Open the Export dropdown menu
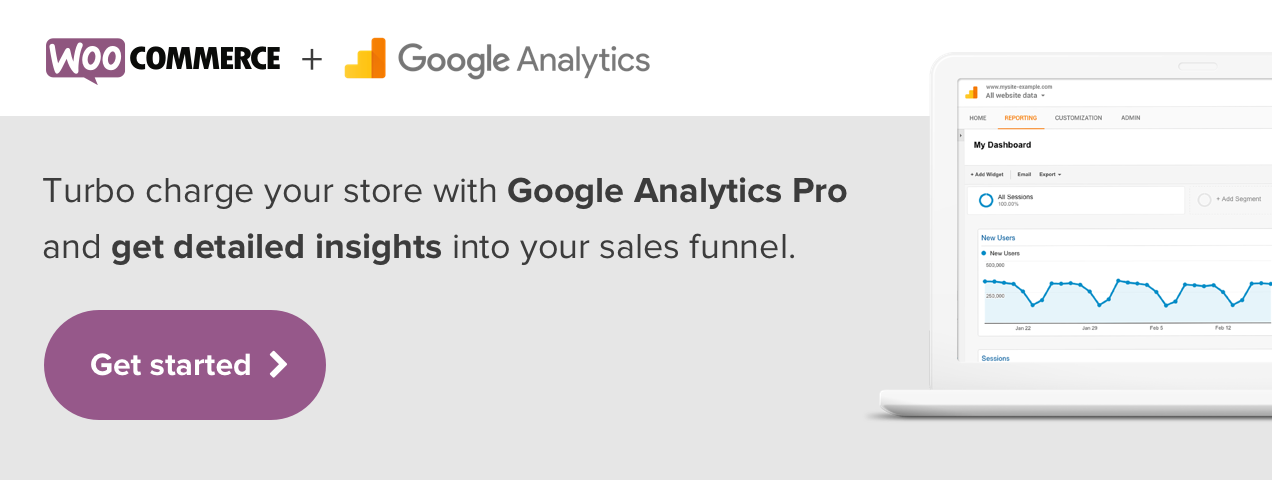 (1050, 174)
